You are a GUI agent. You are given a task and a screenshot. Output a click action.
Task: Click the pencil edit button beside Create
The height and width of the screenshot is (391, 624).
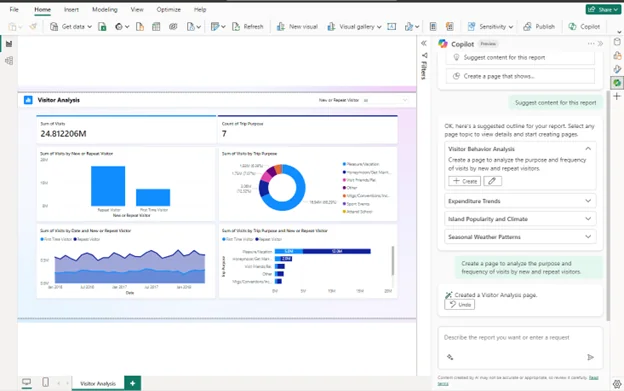coord(492,181)
